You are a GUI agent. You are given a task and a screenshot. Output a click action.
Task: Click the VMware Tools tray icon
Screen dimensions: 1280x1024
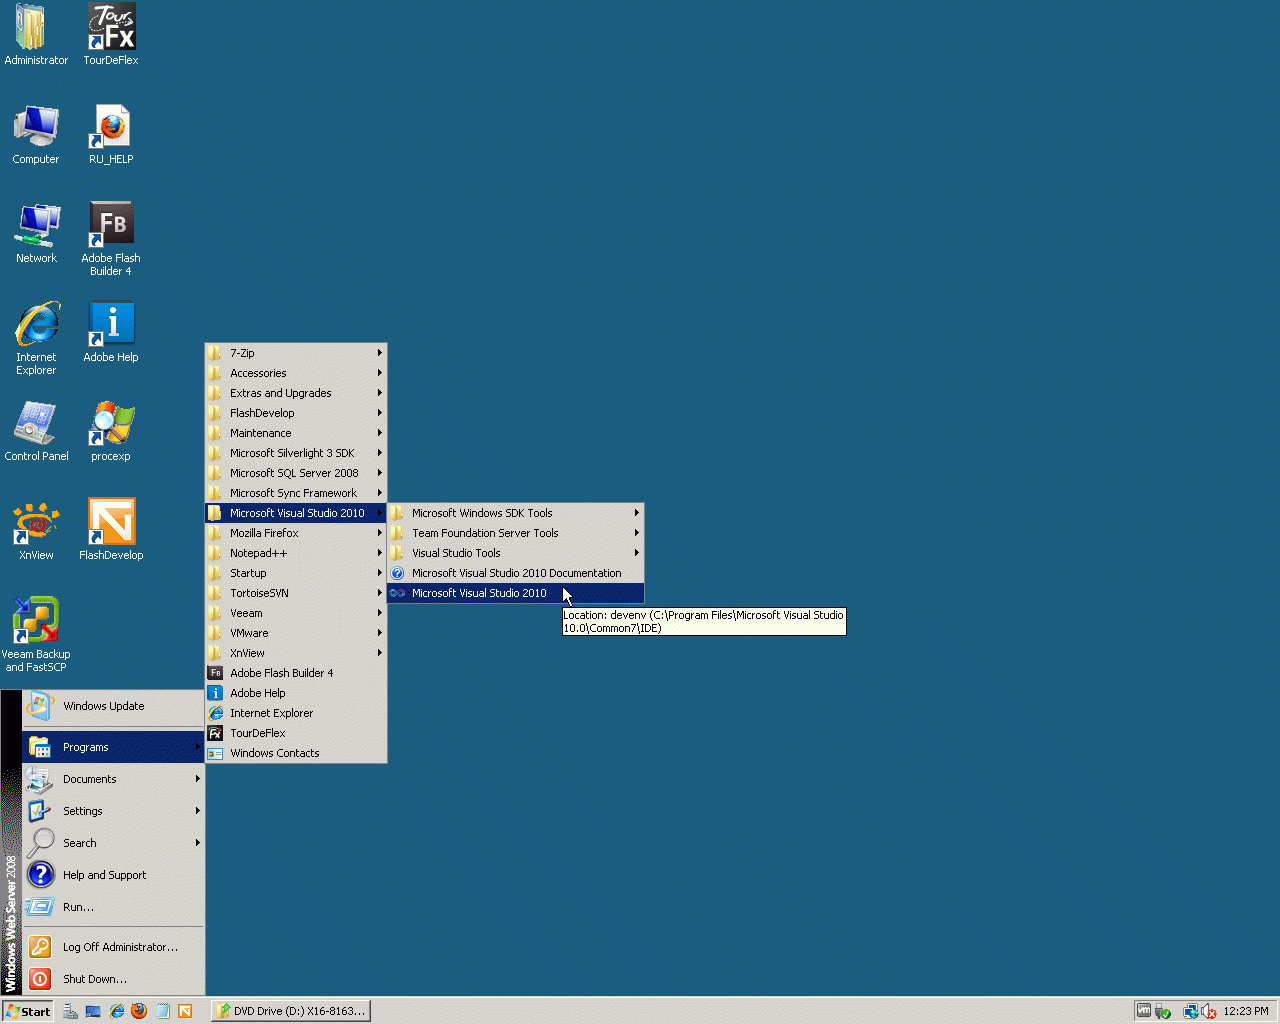1143,1011
